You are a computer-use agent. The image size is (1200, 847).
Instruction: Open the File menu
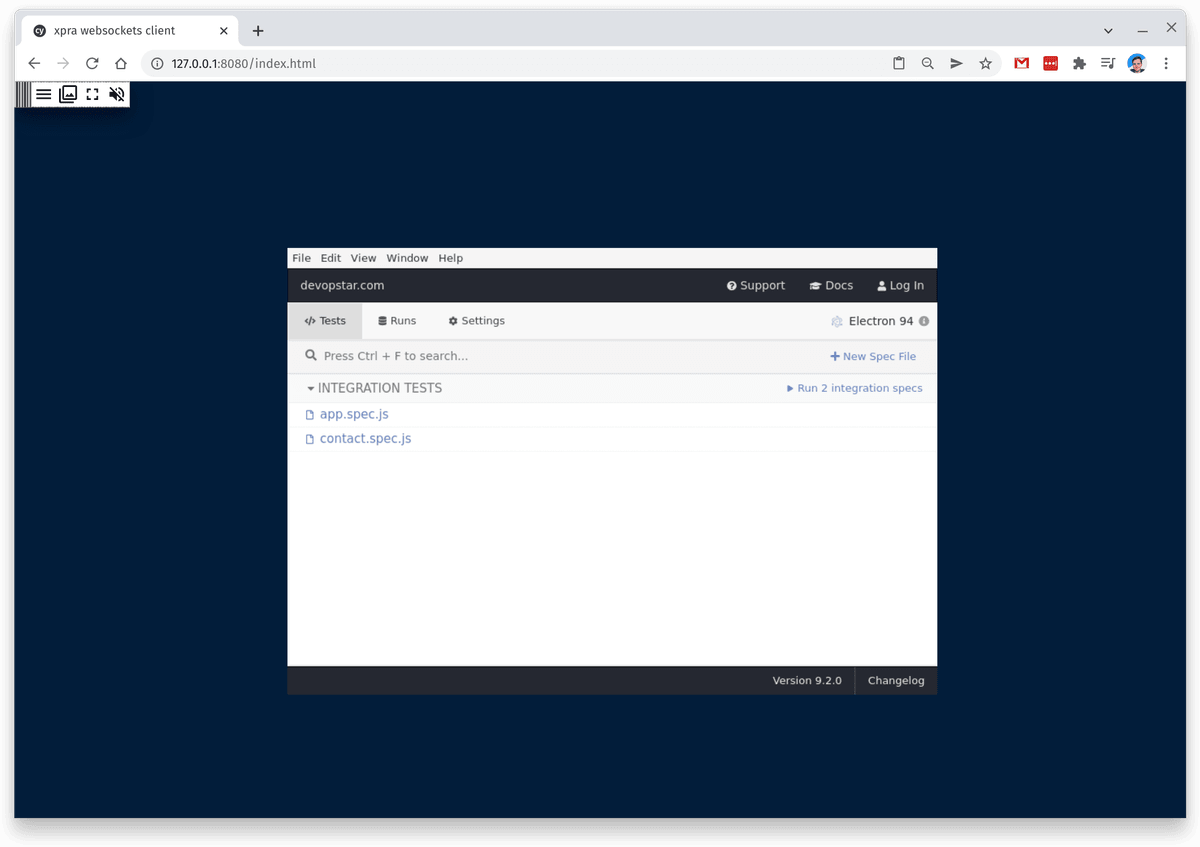coord(301,257)
